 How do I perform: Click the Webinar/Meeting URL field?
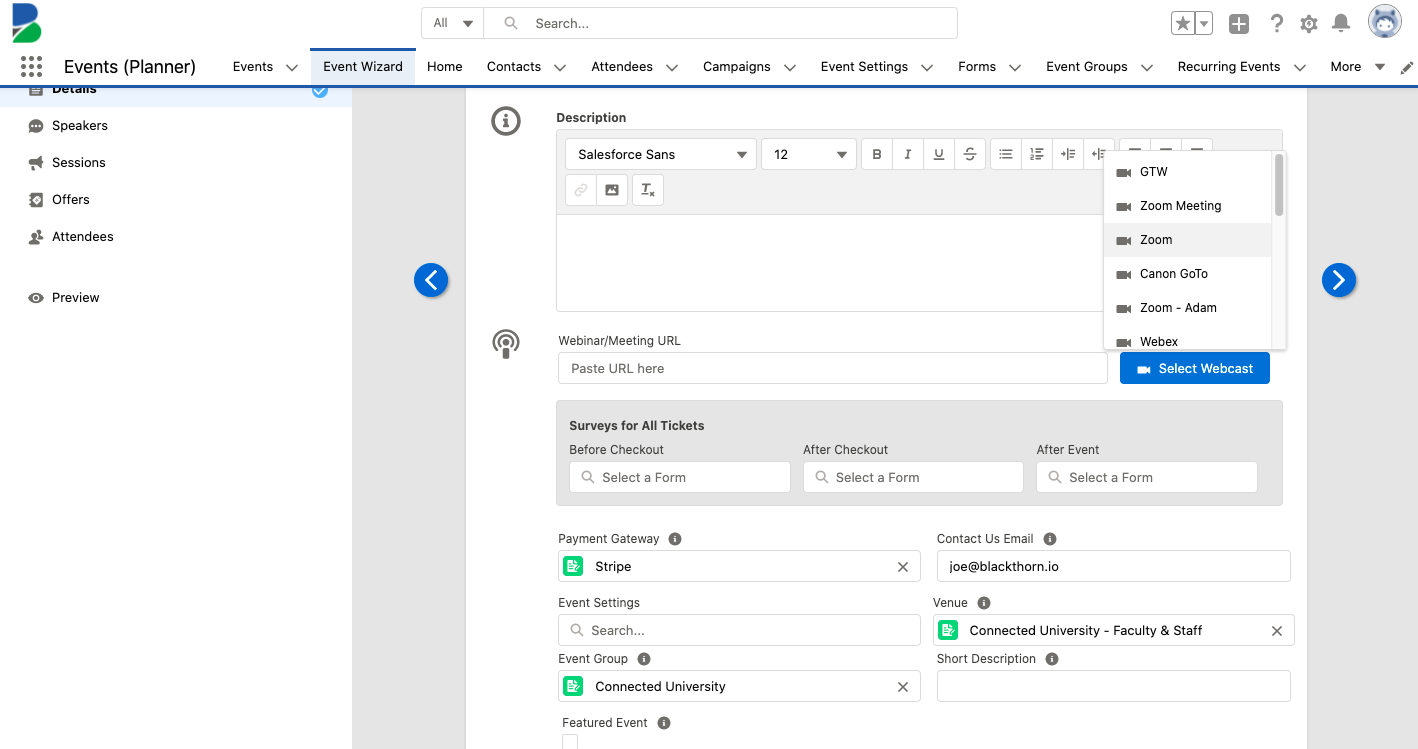point(833,369)
